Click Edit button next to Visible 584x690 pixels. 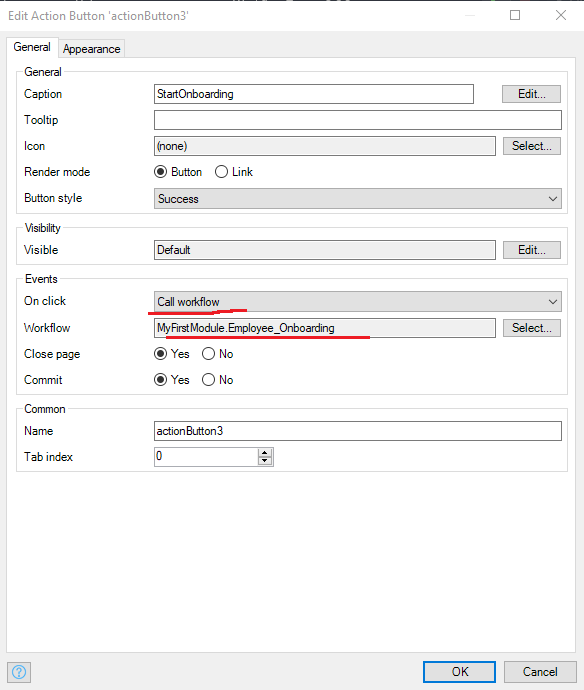coord(531,250)
